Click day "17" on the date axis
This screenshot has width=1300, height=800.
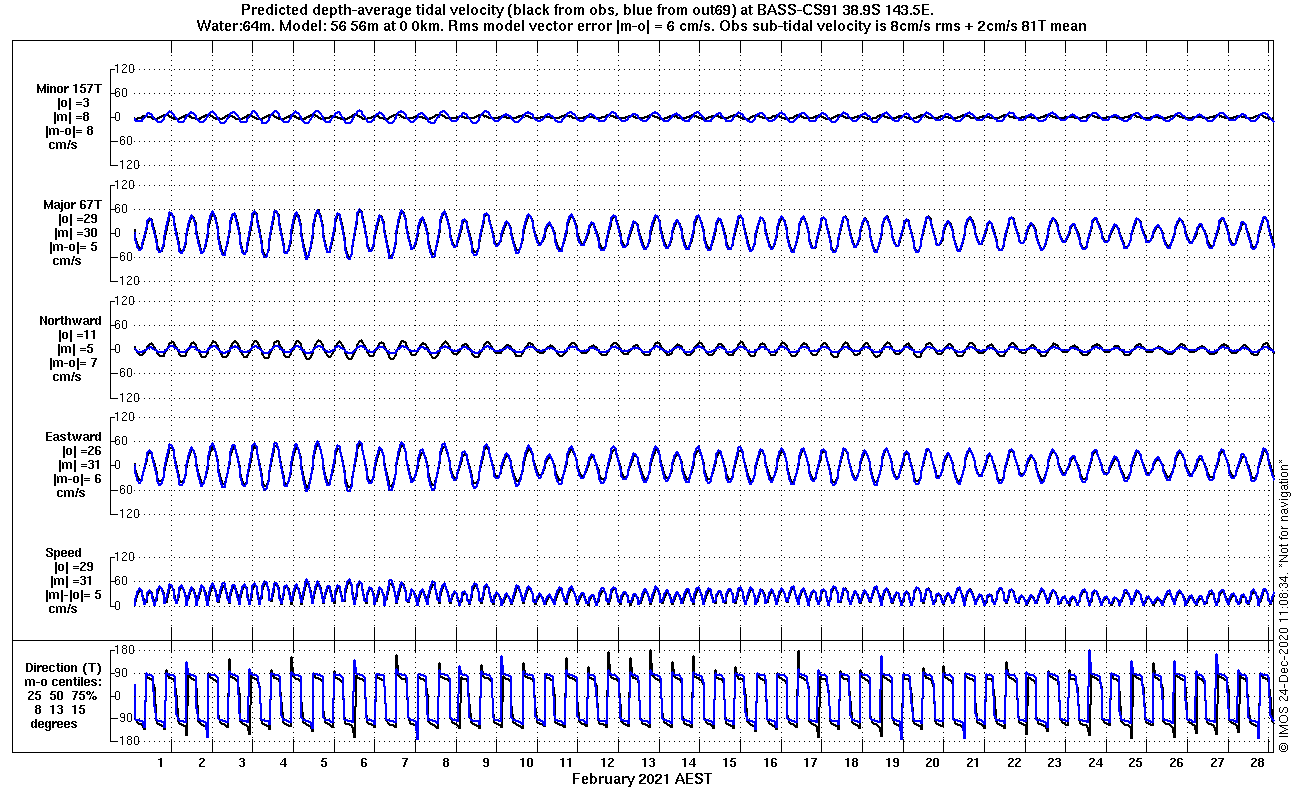(810, 762)
